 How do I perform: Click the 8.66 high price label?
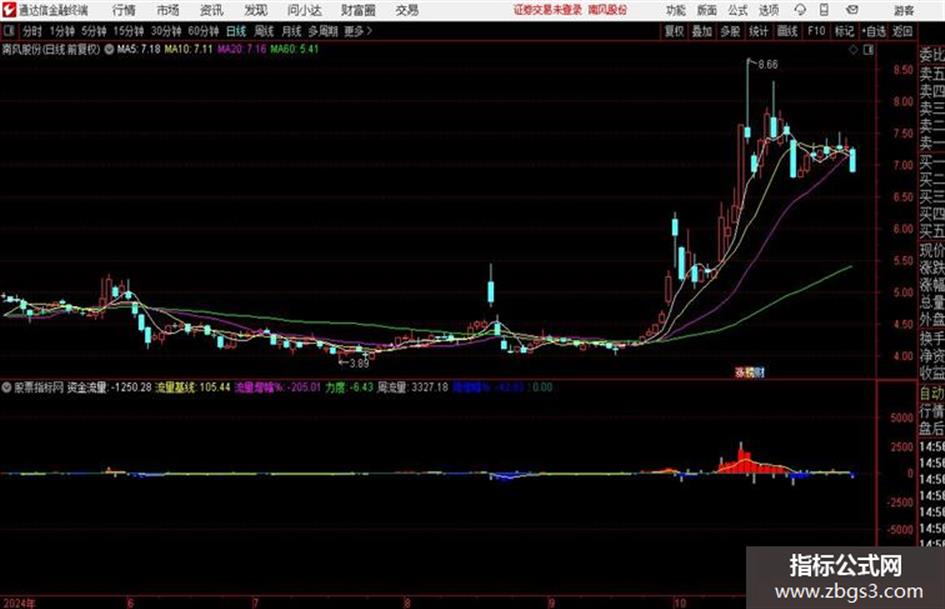point(768,65)
